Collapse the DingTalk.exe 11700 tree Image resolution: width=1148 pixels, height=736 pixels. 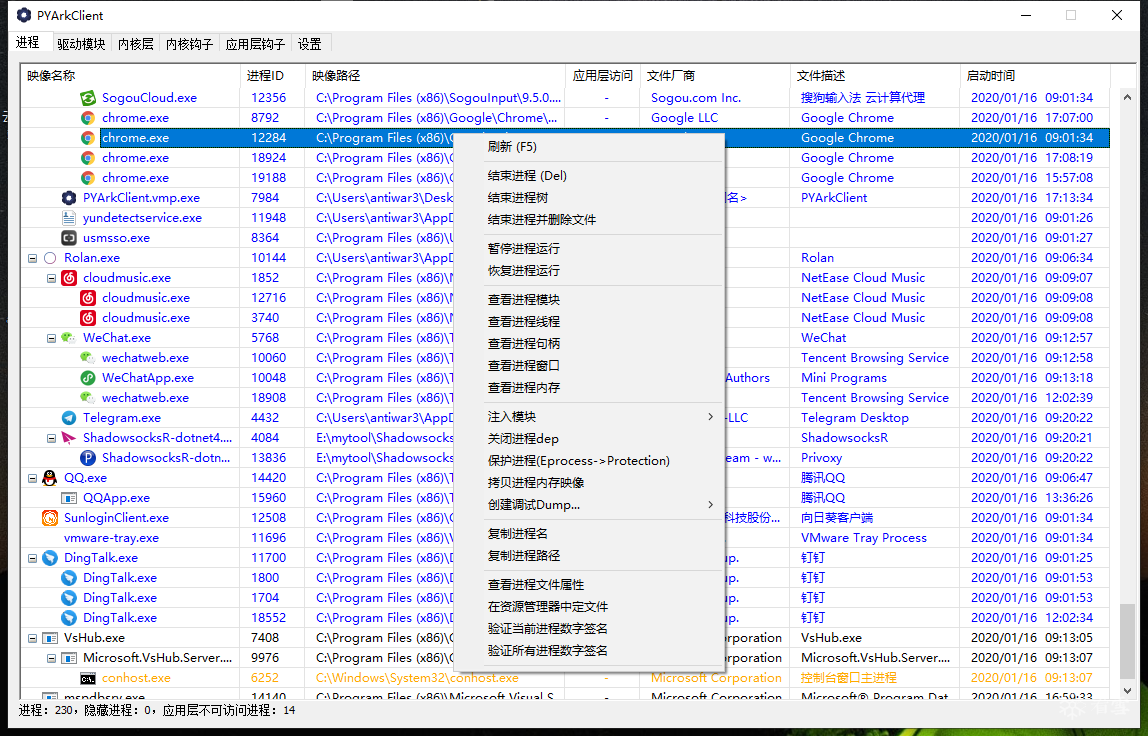pyautogui.click(x=32, y=558)
